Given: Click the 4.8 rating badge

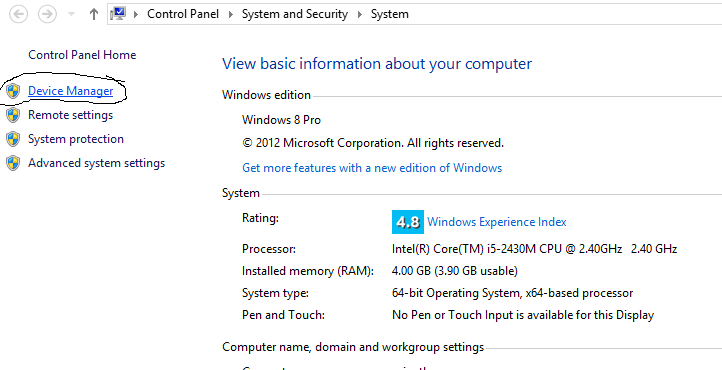Looking at the screenshot, I should 408,222.
